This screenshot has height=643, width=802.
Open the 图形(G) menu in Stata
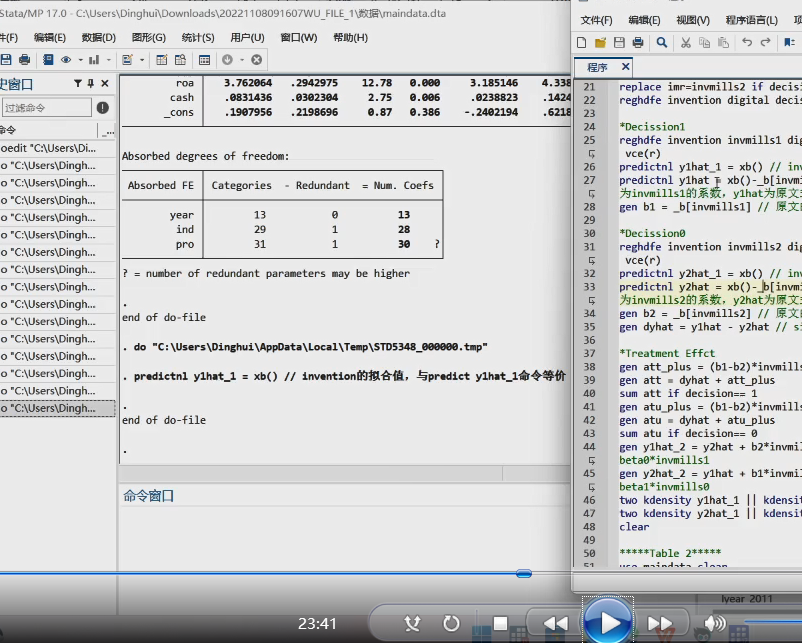(149, 37)
